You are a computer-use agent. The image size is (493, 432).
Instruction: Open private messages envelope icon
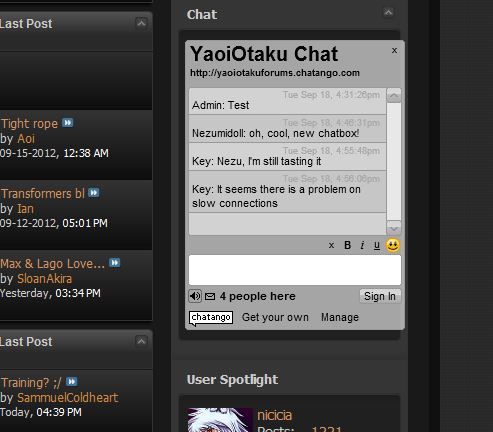click(210, 296)
